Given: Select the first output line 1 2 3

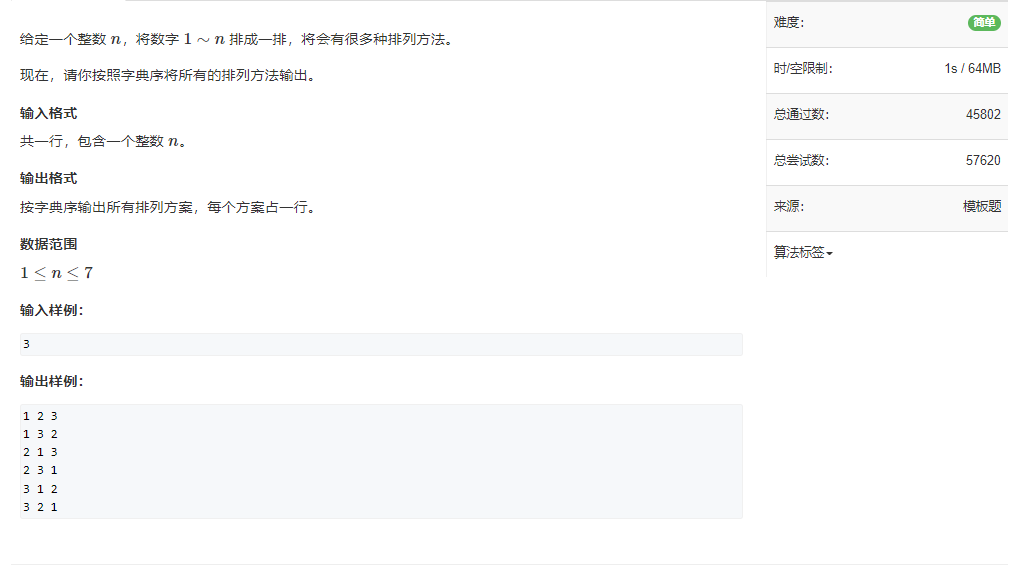Looking at the screenshot, I should [40, 416].
